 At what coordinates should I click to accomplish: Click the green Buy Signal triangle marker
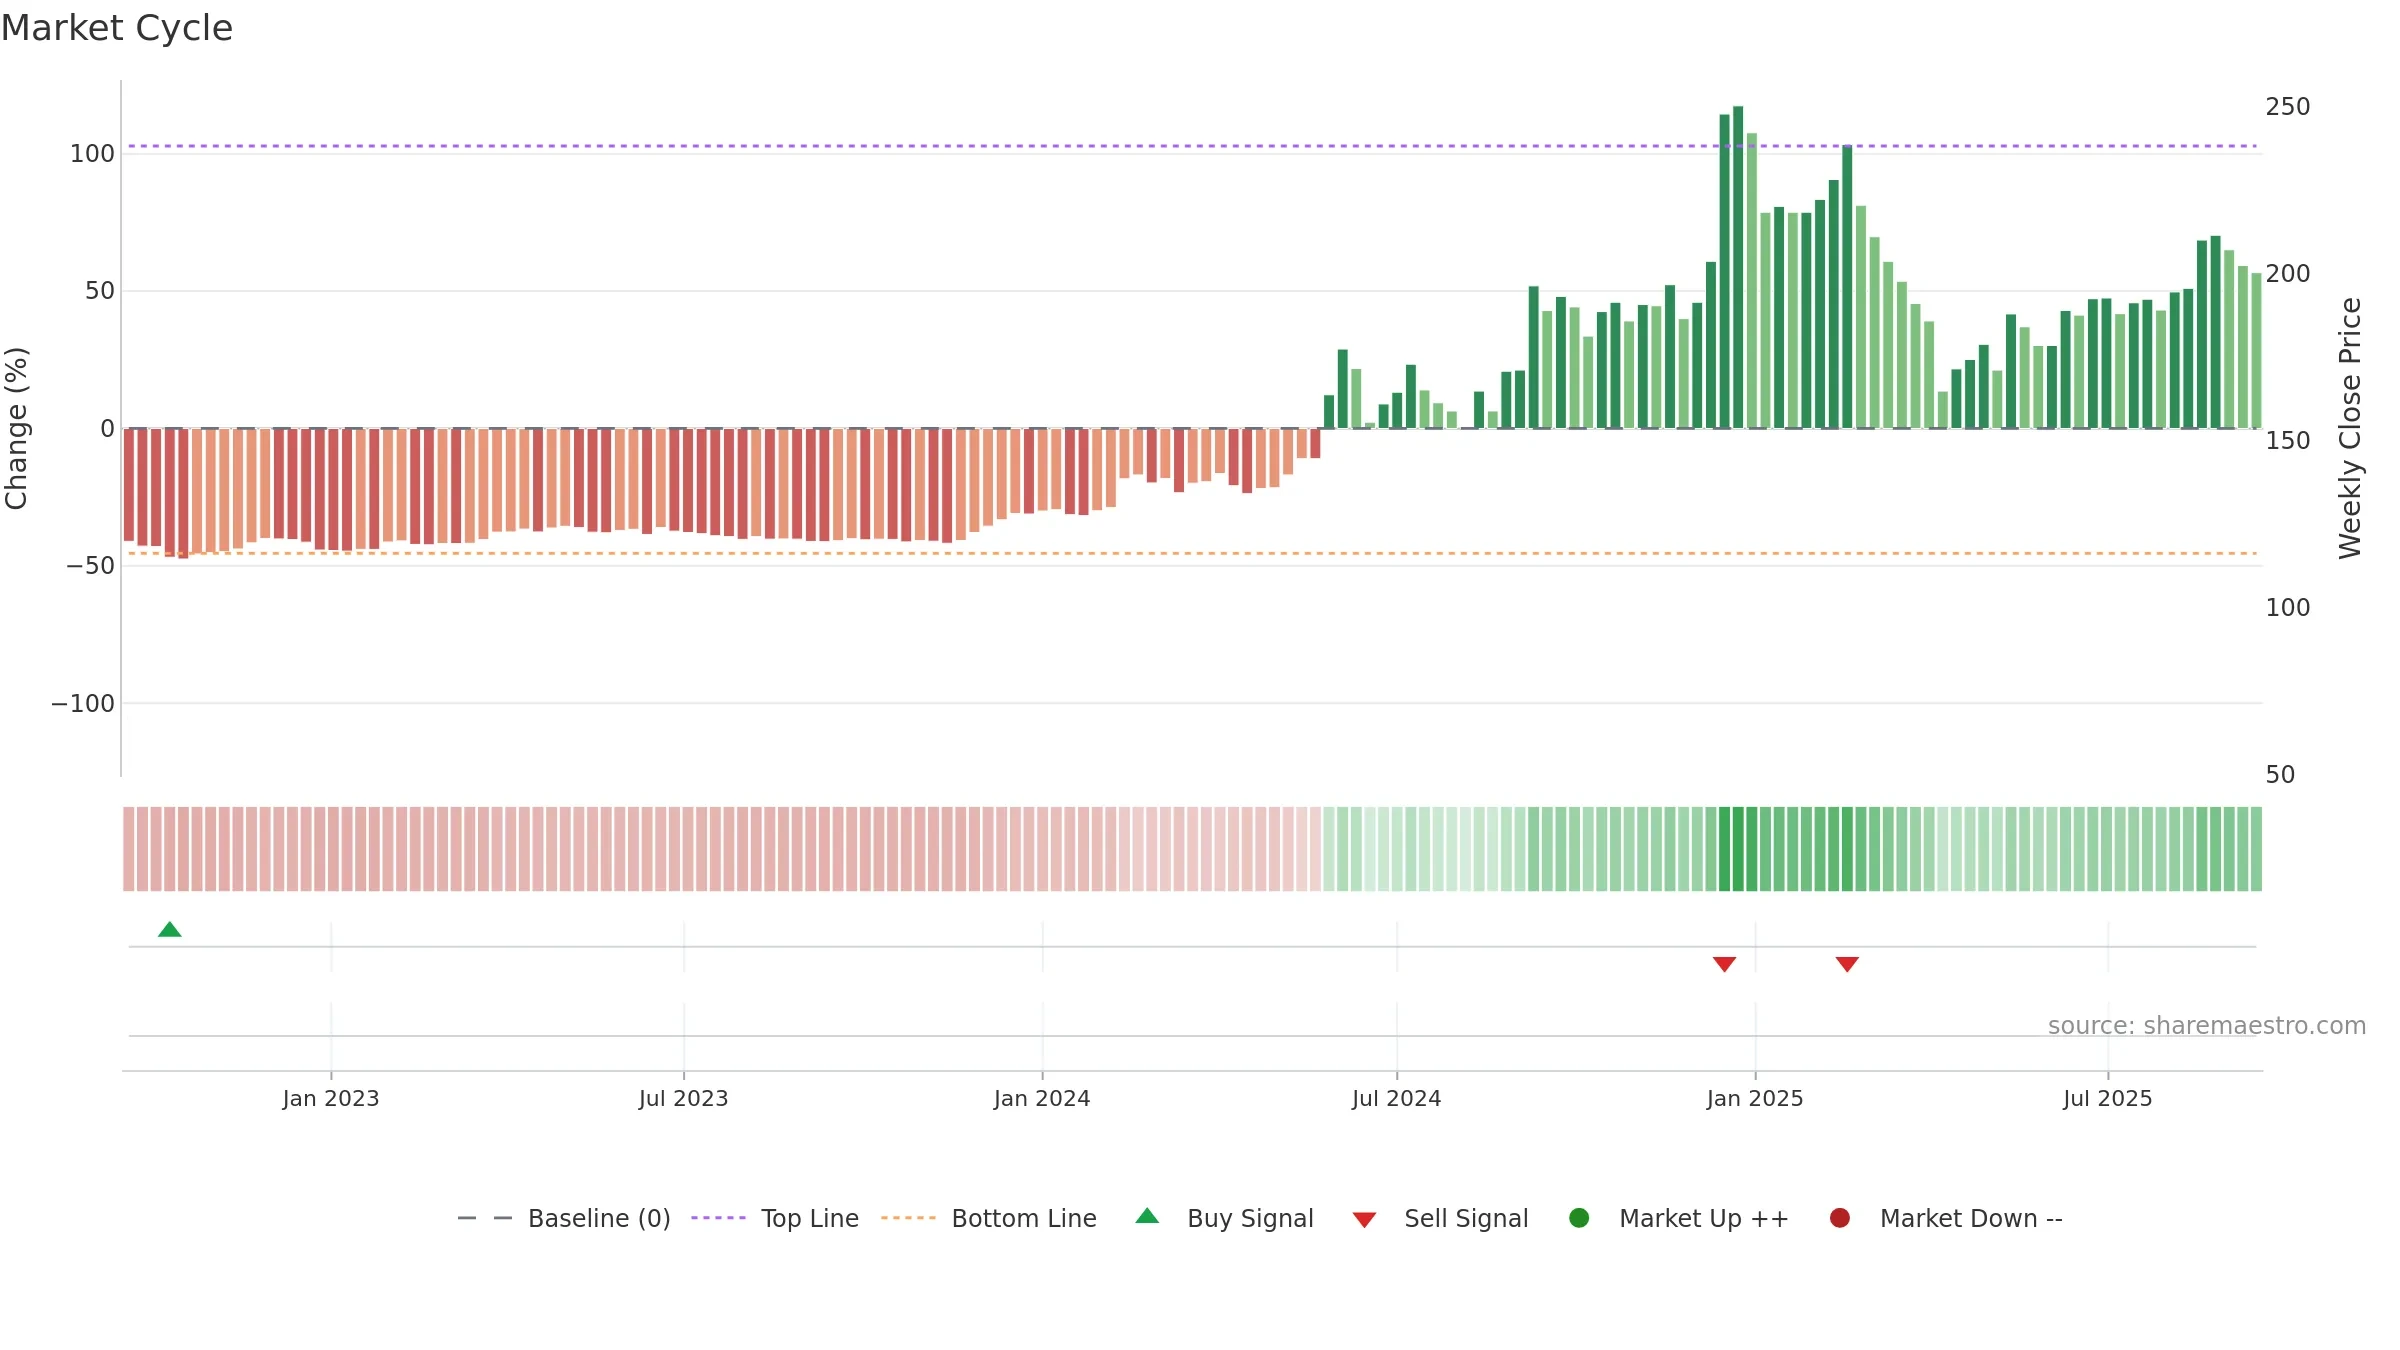click(170, 929)
